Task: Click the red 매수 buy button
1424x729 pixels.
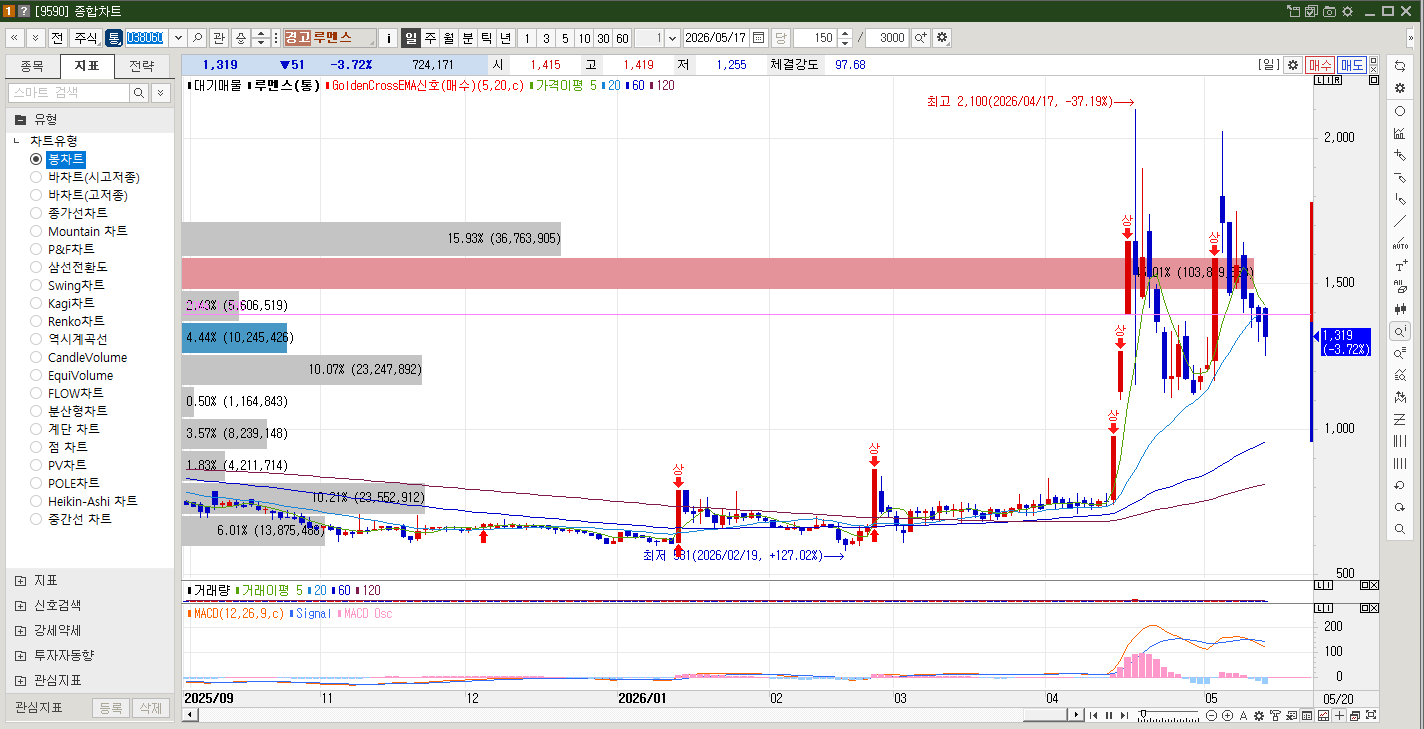Action: 1320,65
